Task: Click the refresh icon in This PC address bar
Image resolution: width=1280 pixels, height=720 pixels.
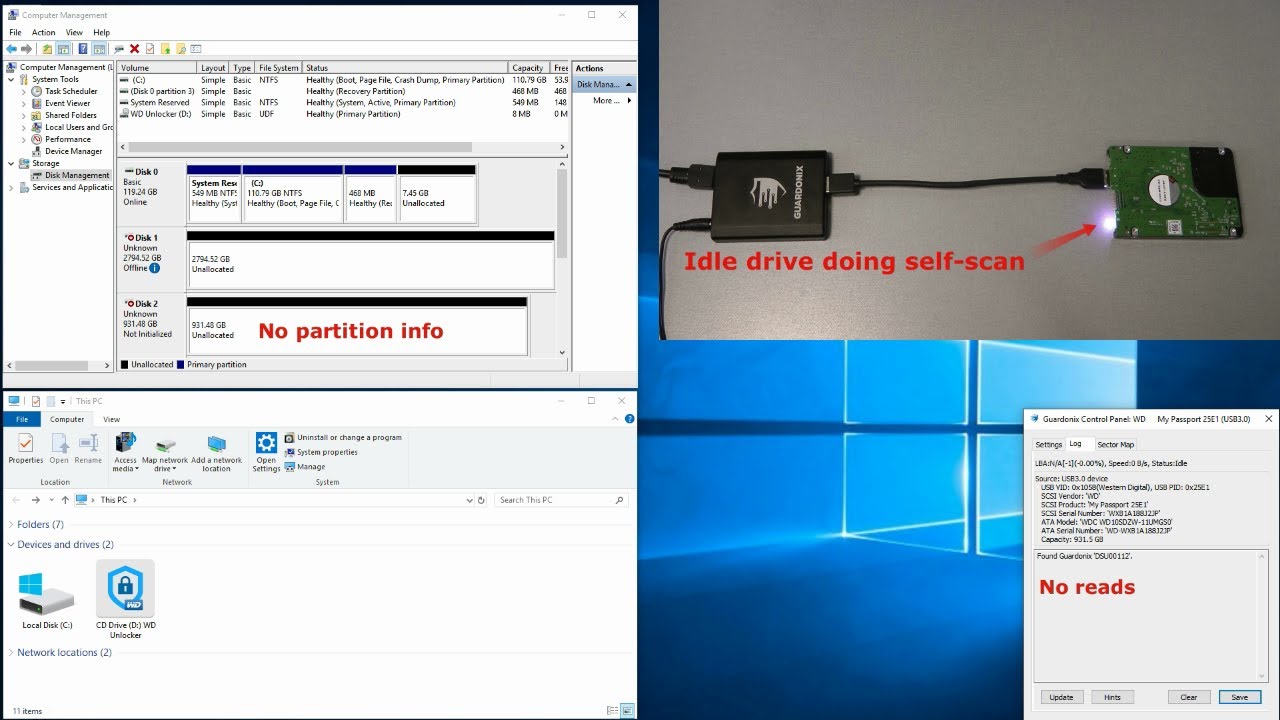Action: pyautogui.click(x=481, y=500)
